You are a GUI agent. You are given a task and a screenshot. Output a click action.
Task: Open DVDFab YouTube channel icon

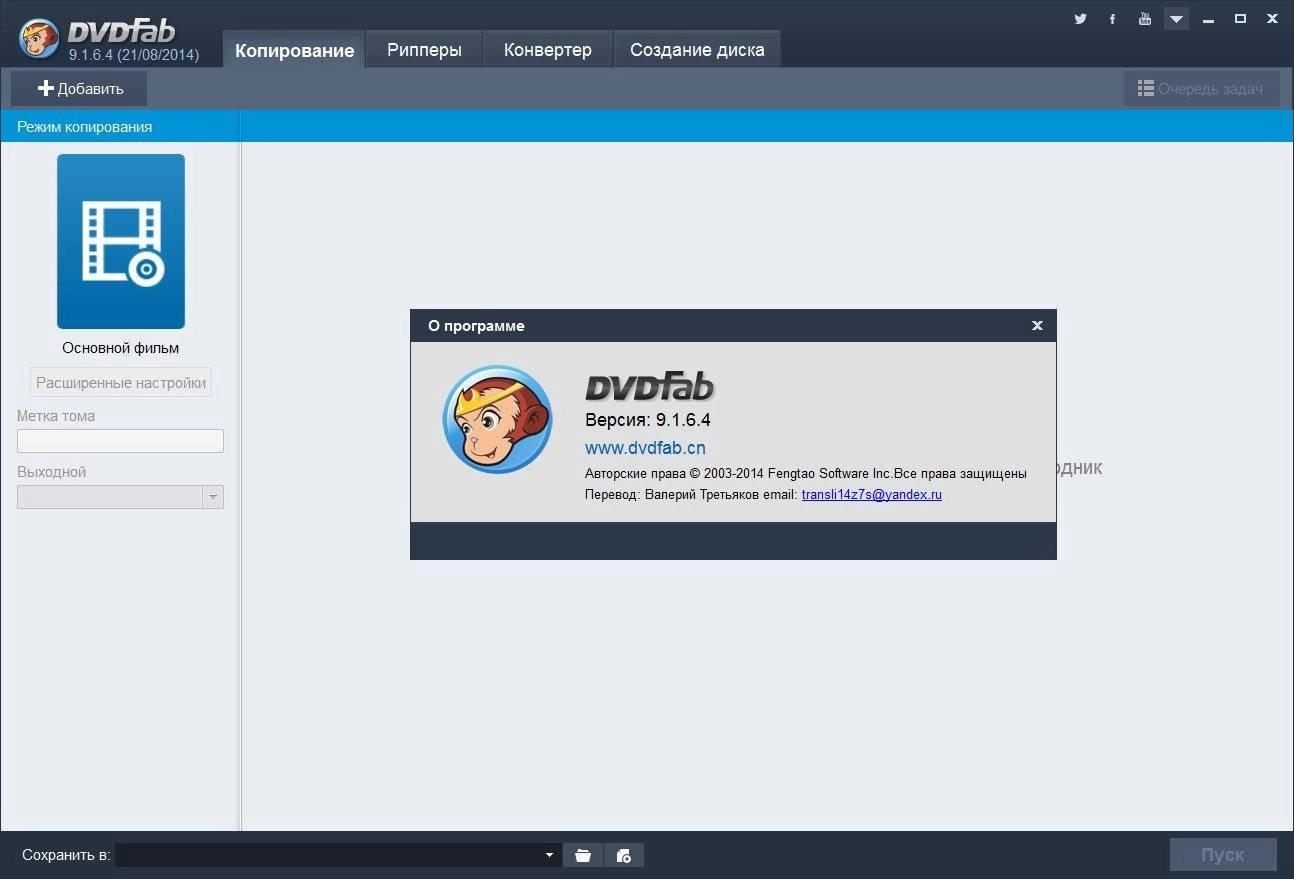coord(1145,18)
